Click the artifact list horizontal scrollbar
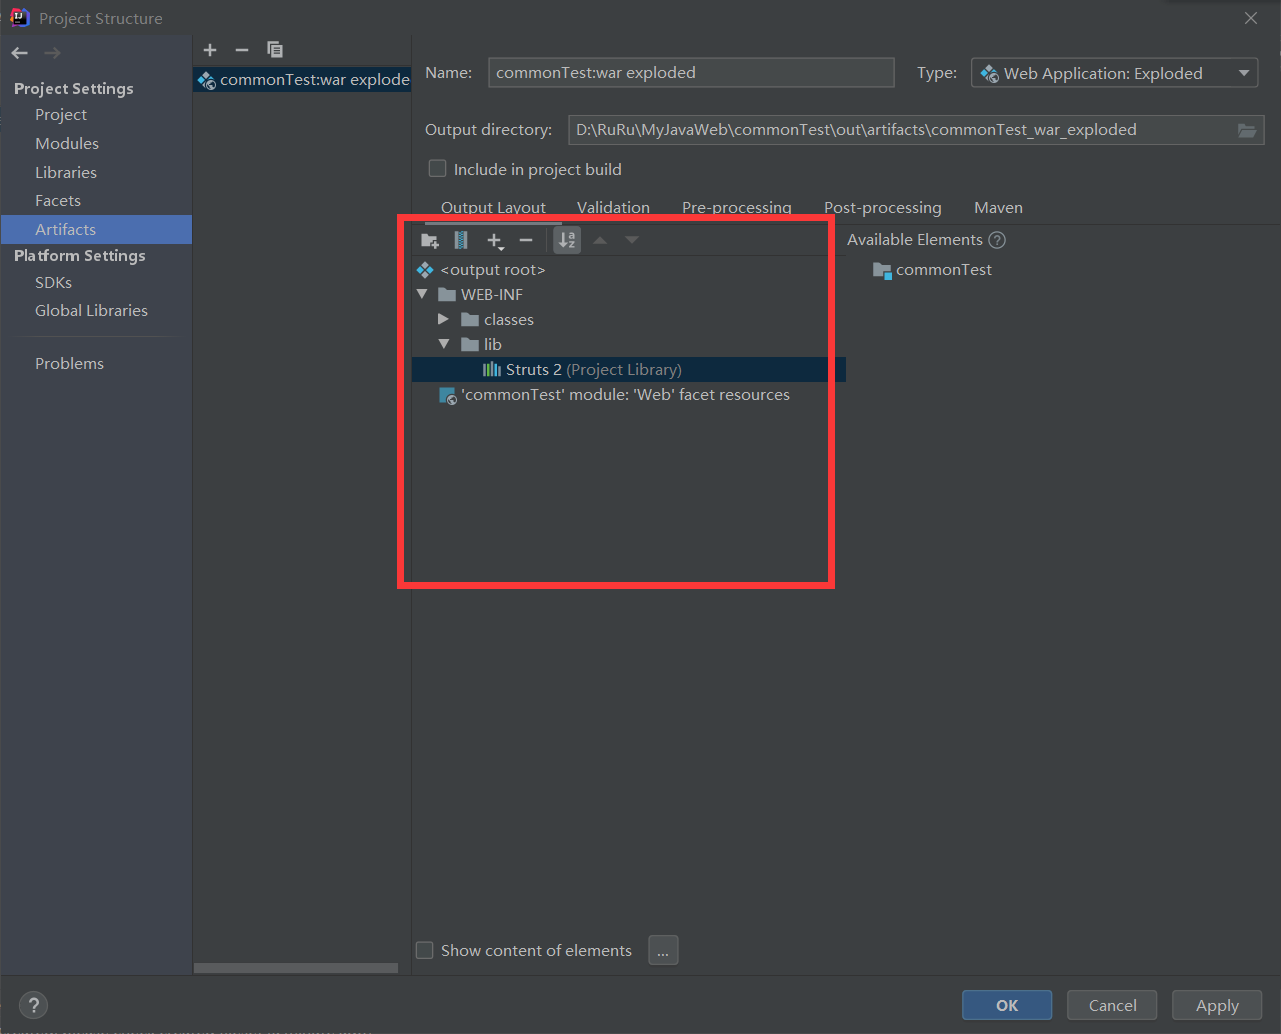The height and width of the screenshot is (1034, 1281). 296,968
